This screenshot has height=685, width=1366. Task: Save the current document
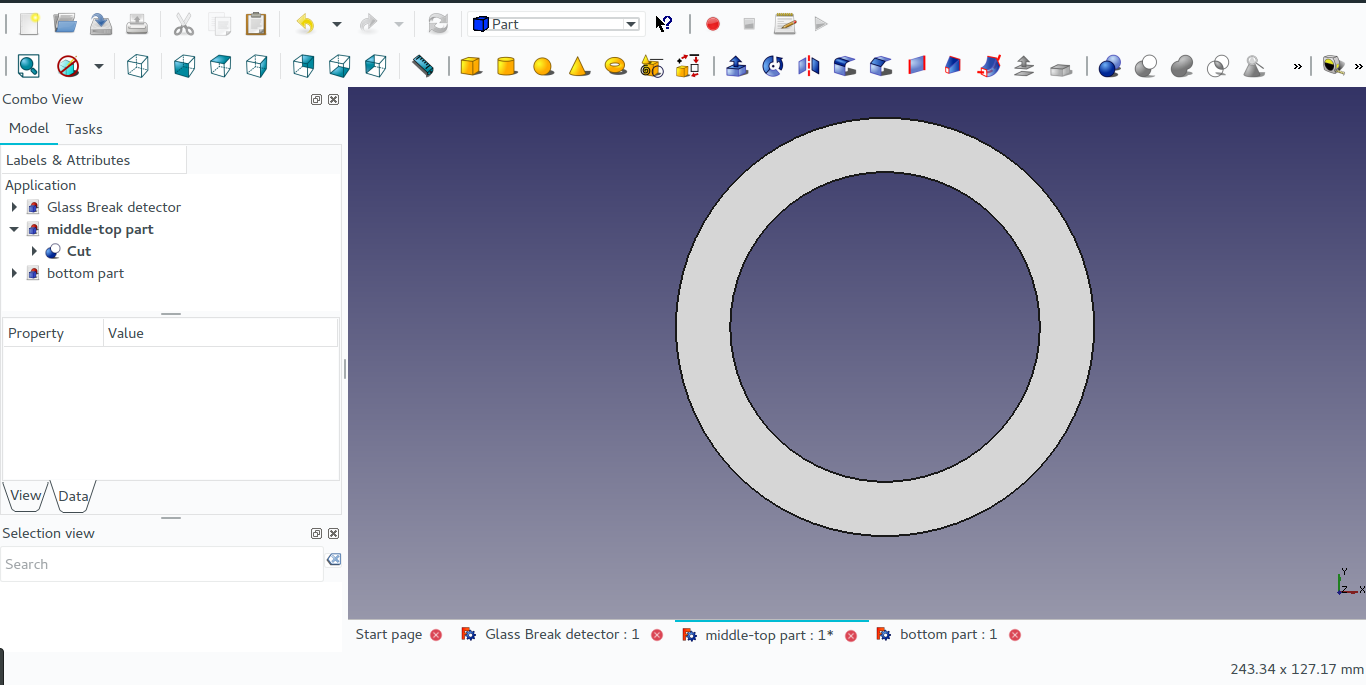pyautogui.click(x=101, y=24)
